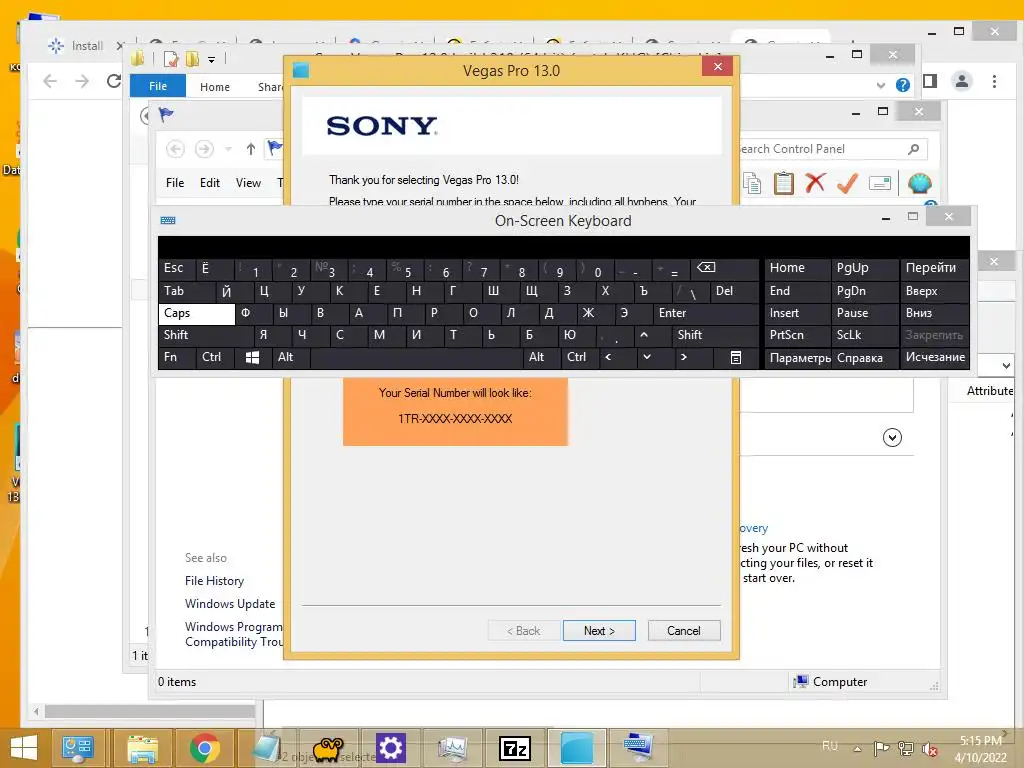1024x768 pixels.
Task: Toggle the right Shift key
Action: click(716, 336)
